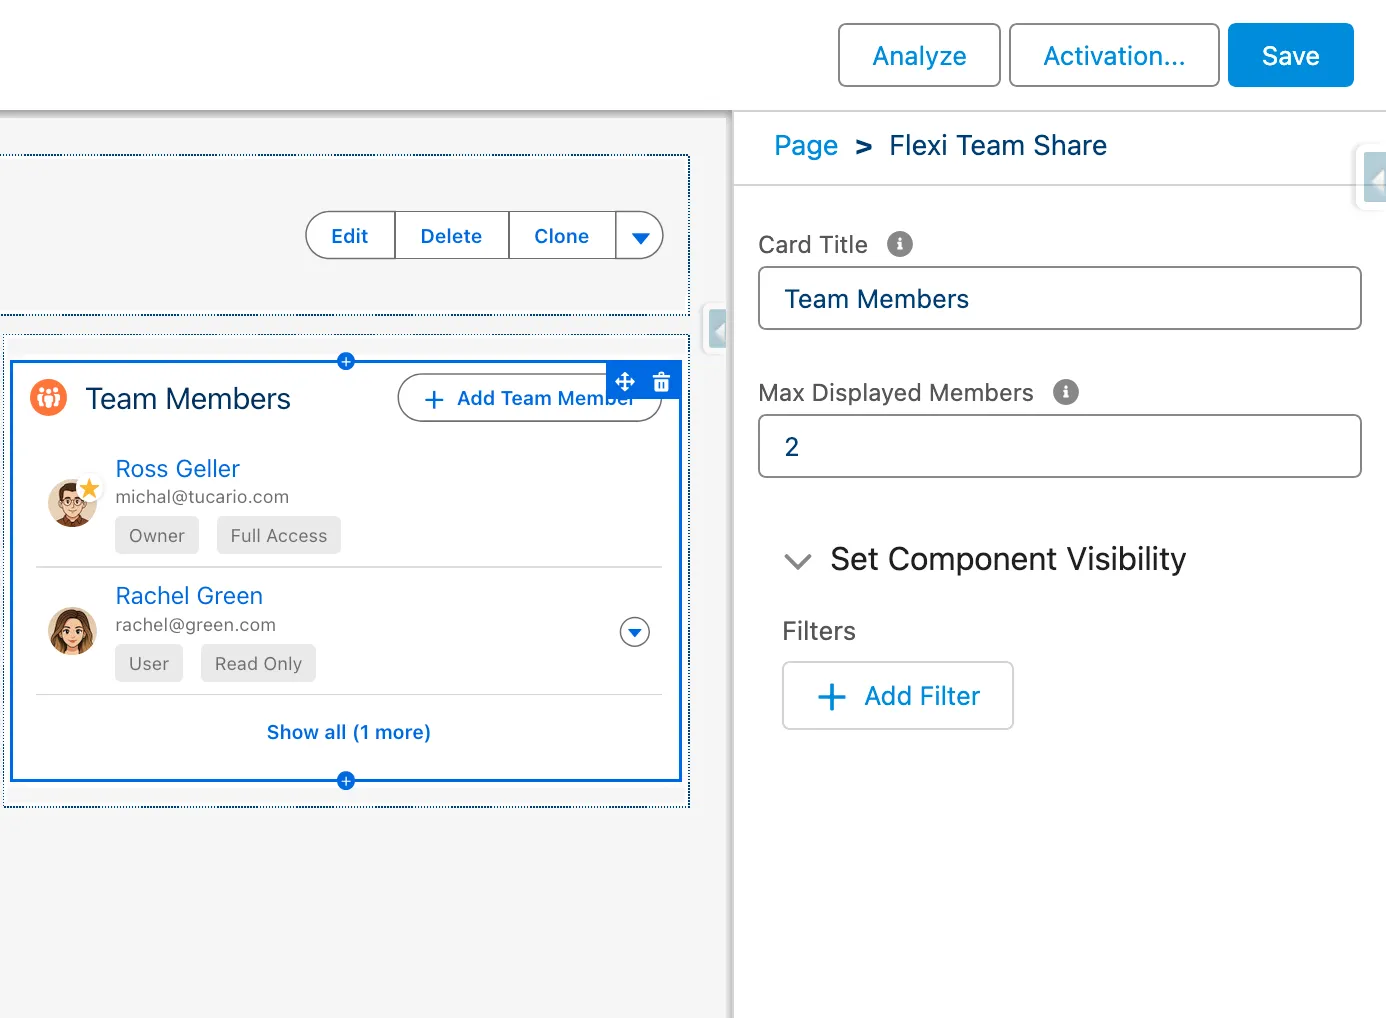This screenshot has width=1386, height=1018.
Task: Collapse the Set Component Visibility section
Action: click(797, 561)
